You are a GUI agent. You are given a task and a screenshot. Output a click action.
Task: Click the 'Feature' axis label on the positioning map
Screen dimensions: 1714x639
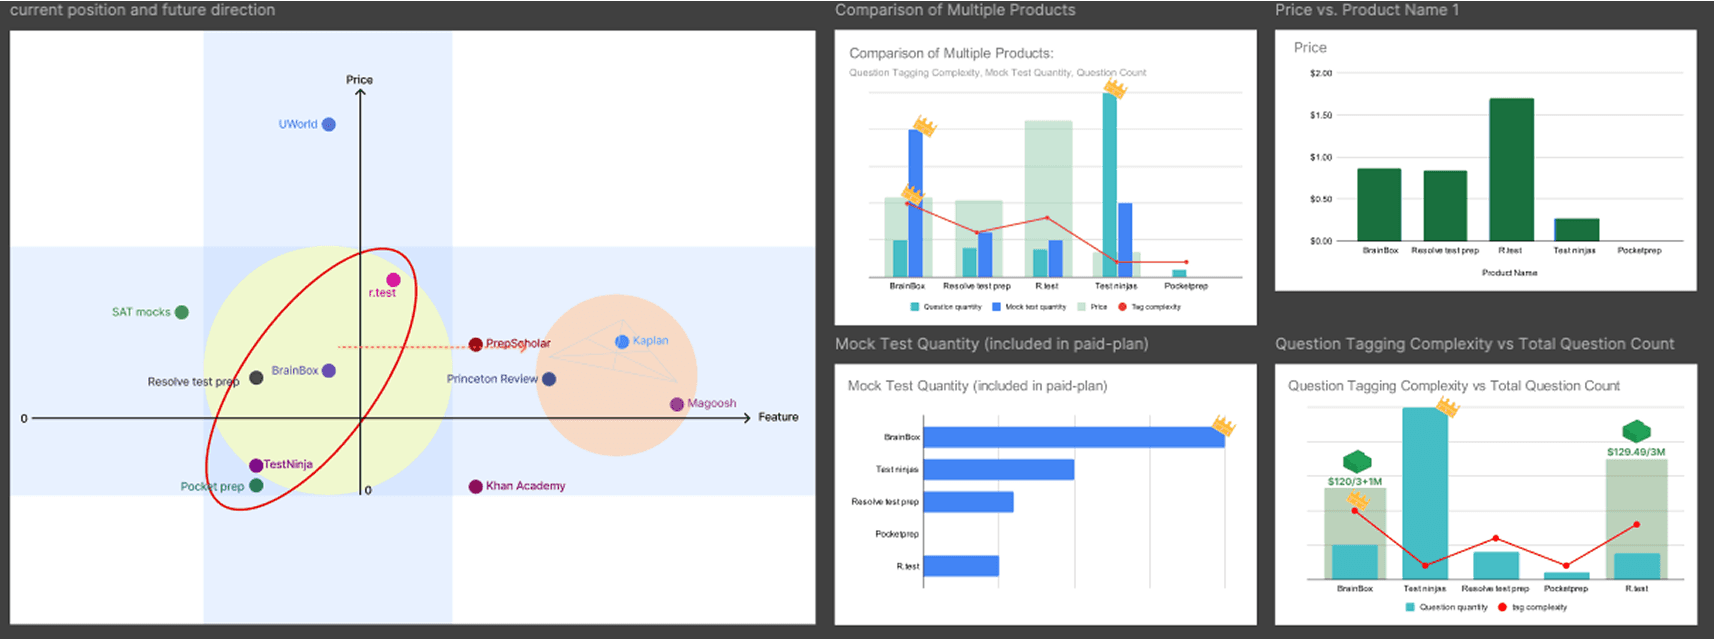coord(778,417)
